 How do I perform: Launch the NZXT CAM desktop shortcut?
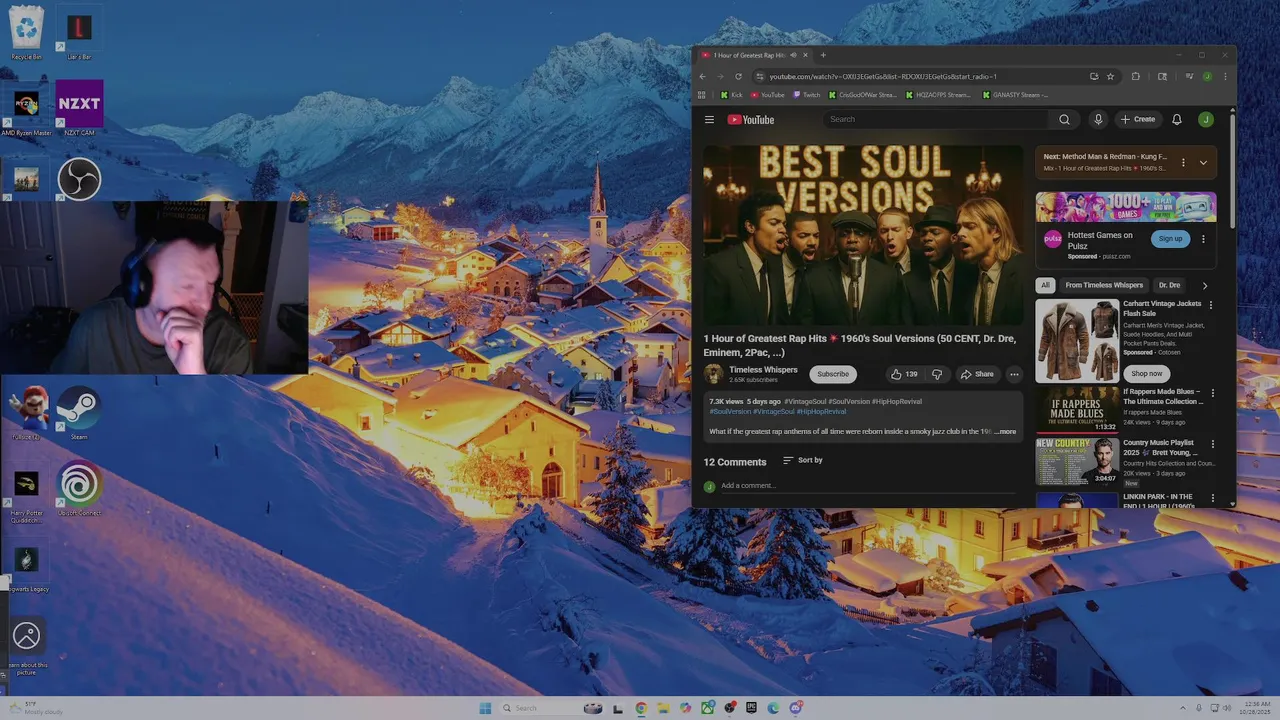point(79,108)
